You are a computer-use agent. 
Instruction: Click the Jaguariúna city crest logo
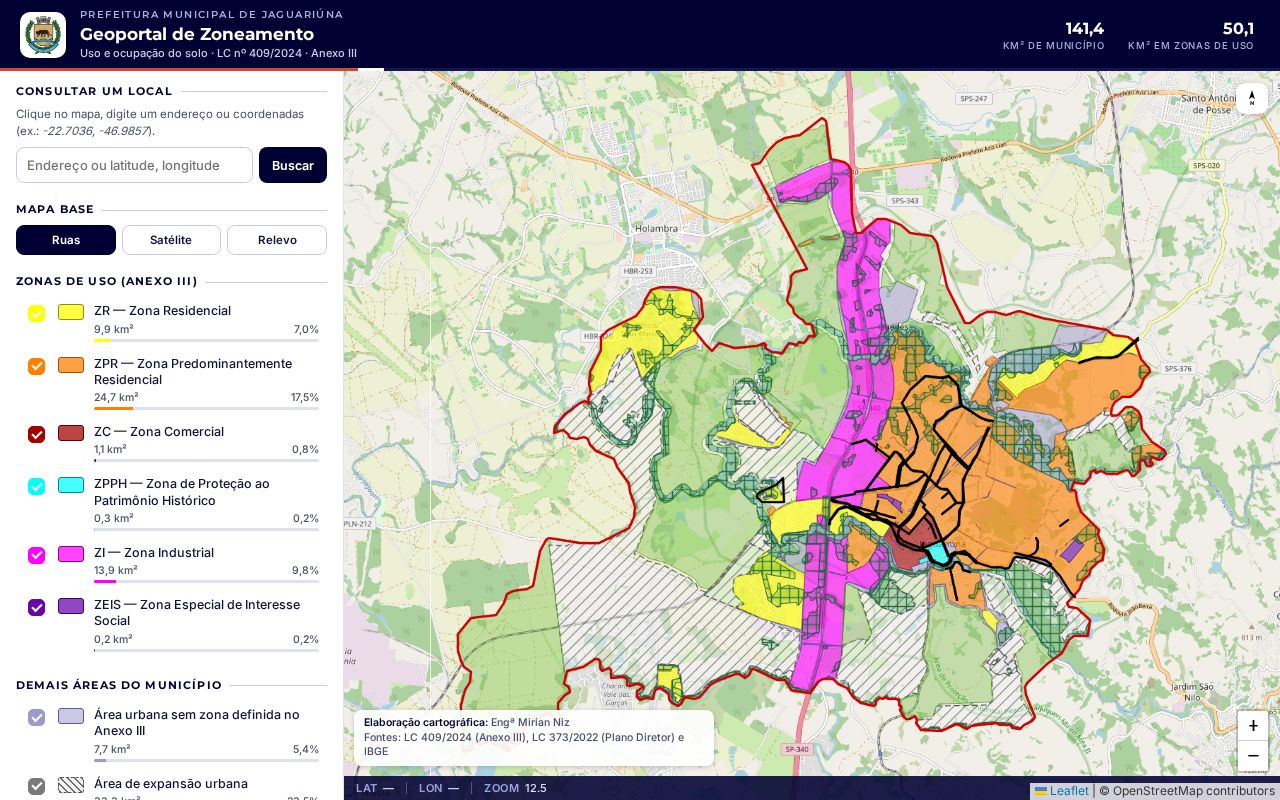click(43, 35)
